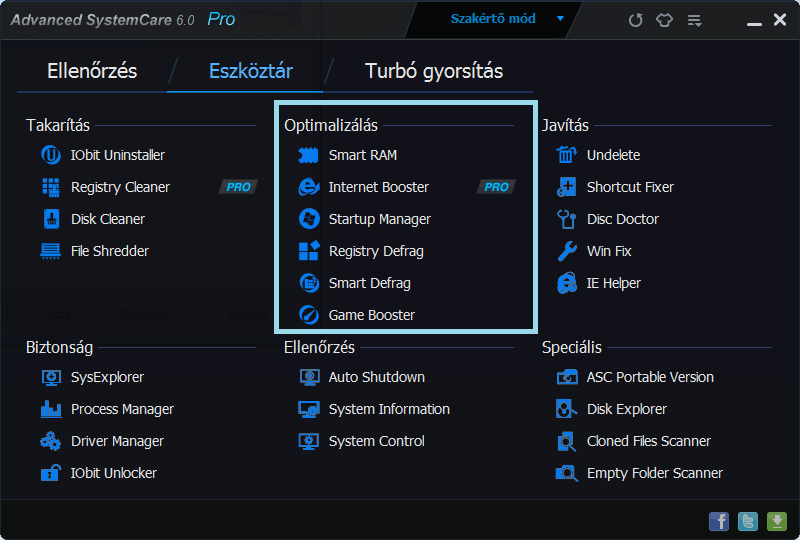Click the Internet Booster icon

click(x=309, y=187)
